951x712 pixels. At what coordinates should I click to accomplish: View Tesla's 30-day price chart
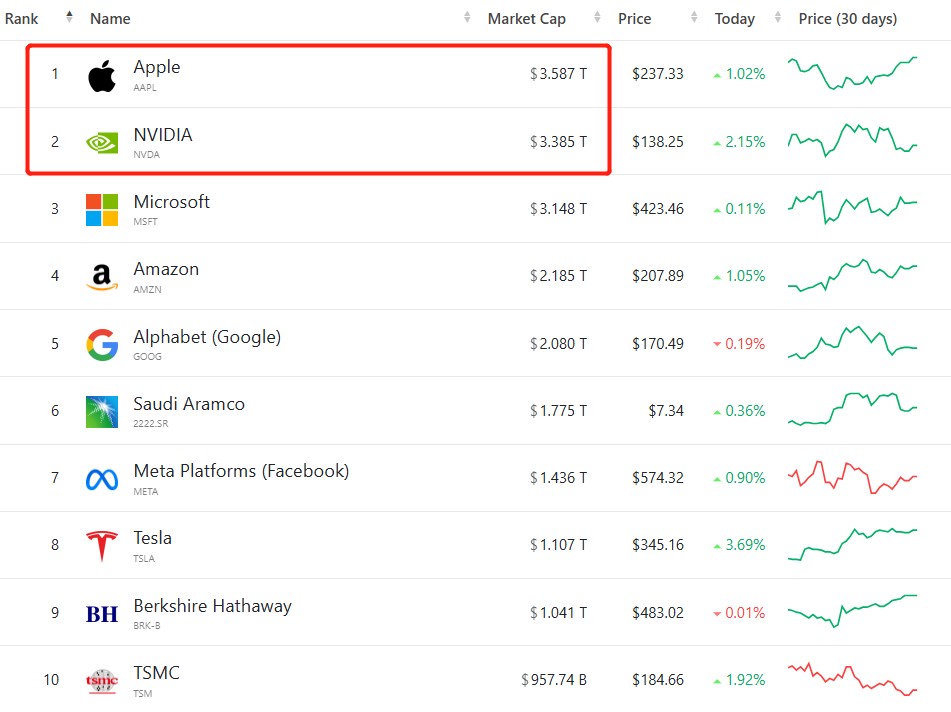[x=852, y=544]
